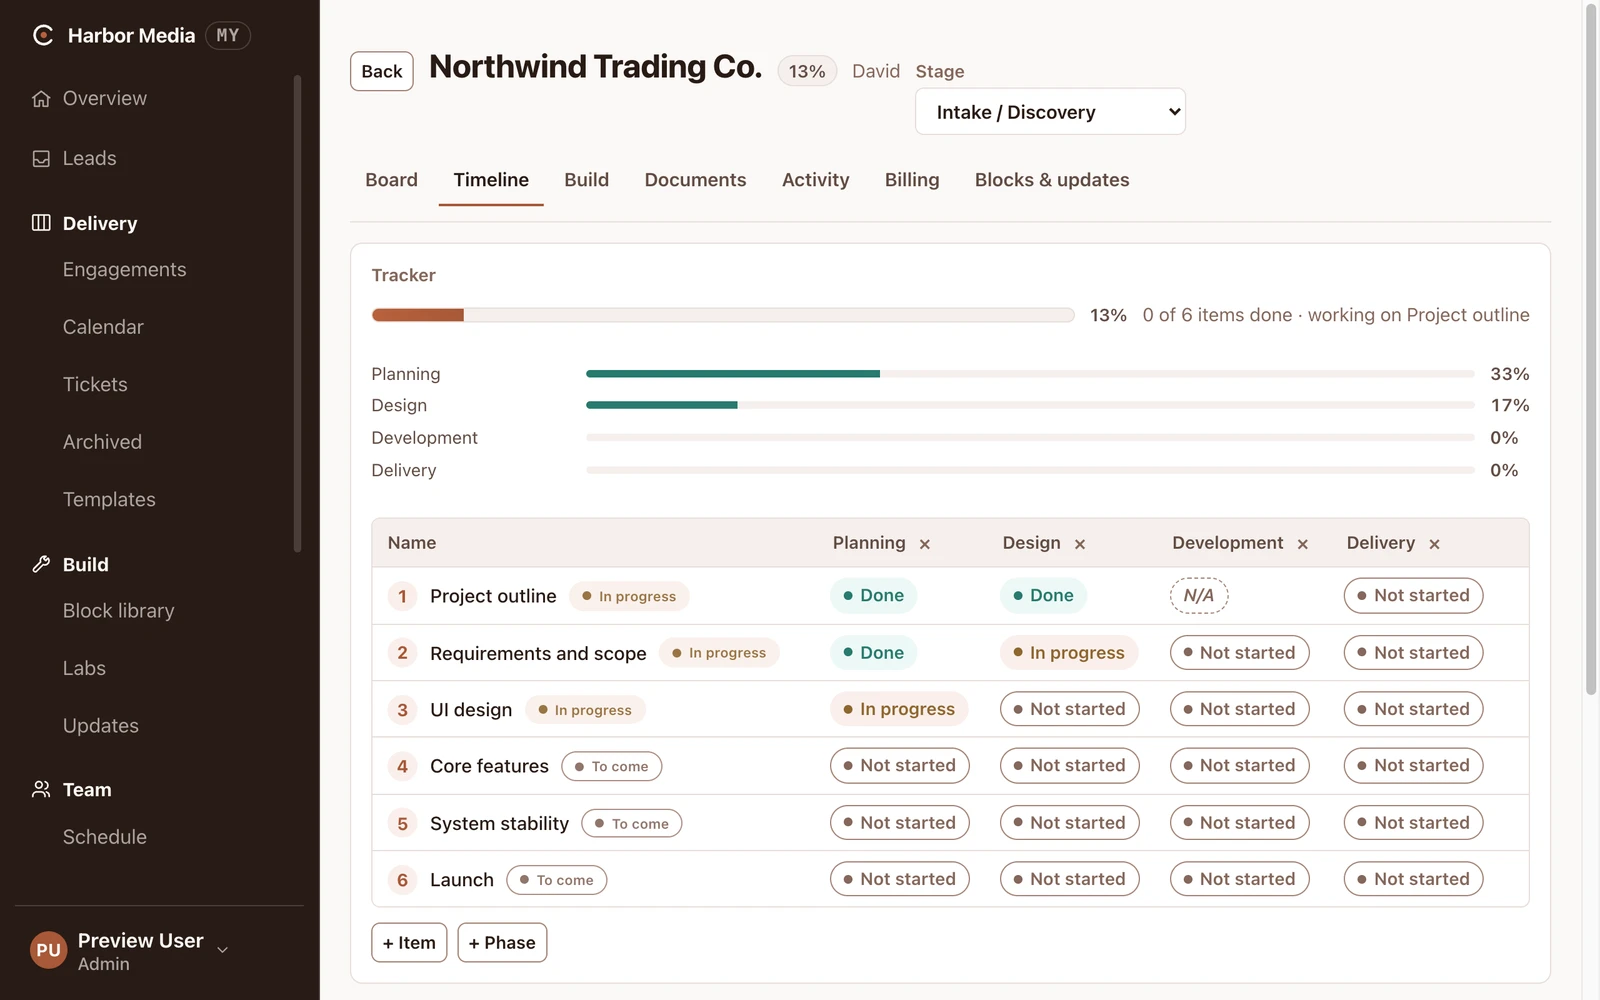Open the Documents tab
The image size is (1600, 1000).
click(x=695, y=180)
